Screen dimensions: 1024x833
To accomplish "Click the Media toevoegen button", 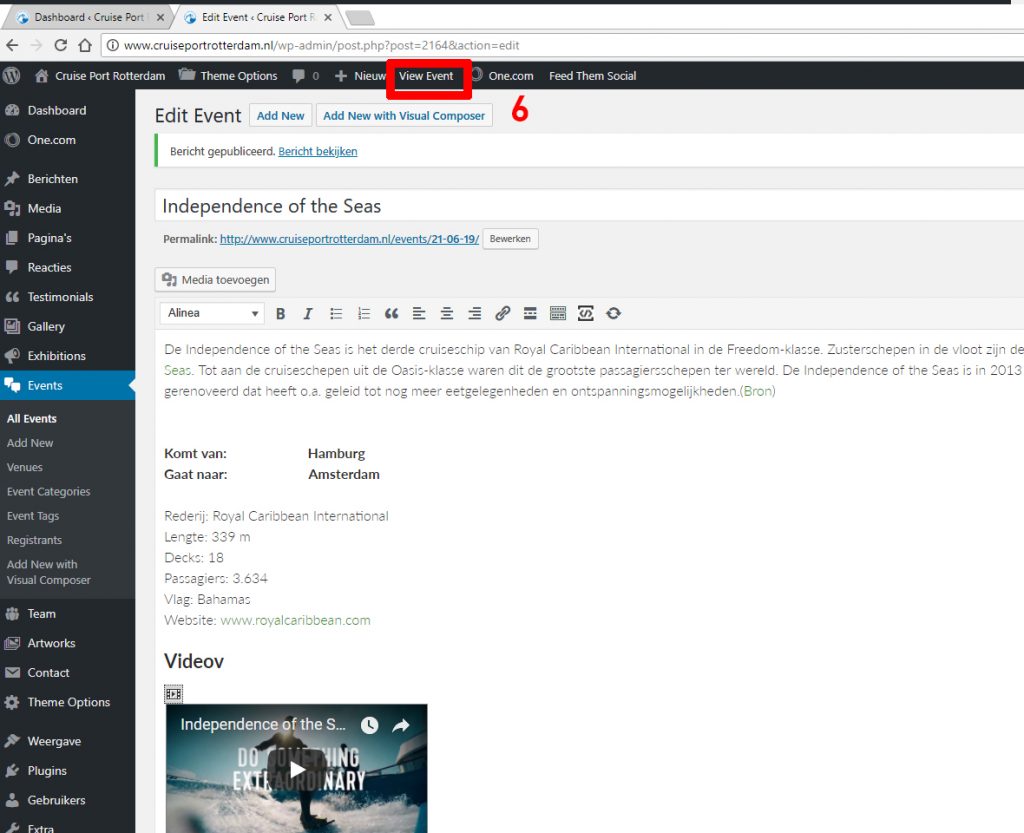I will tap(216, 279).
